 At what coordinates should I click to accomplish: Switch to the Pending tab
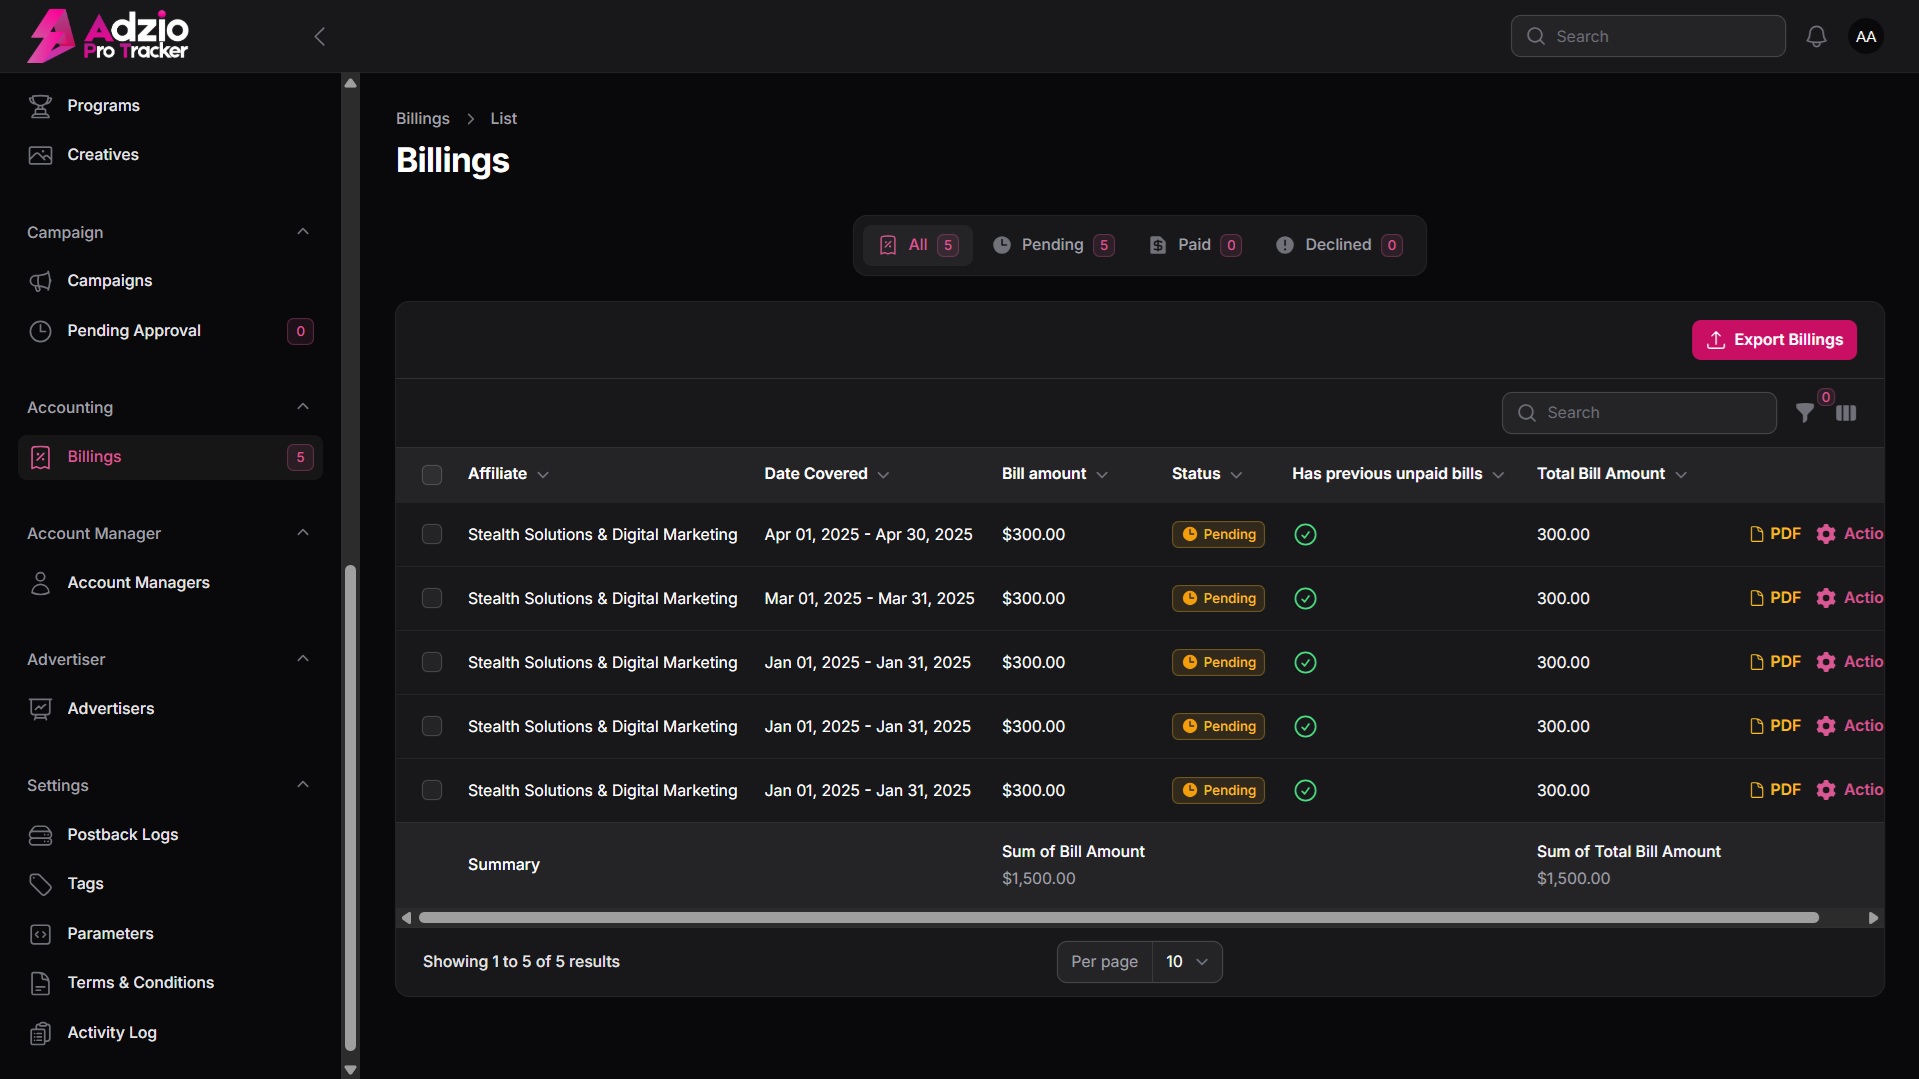click(x=1053, y=245)
